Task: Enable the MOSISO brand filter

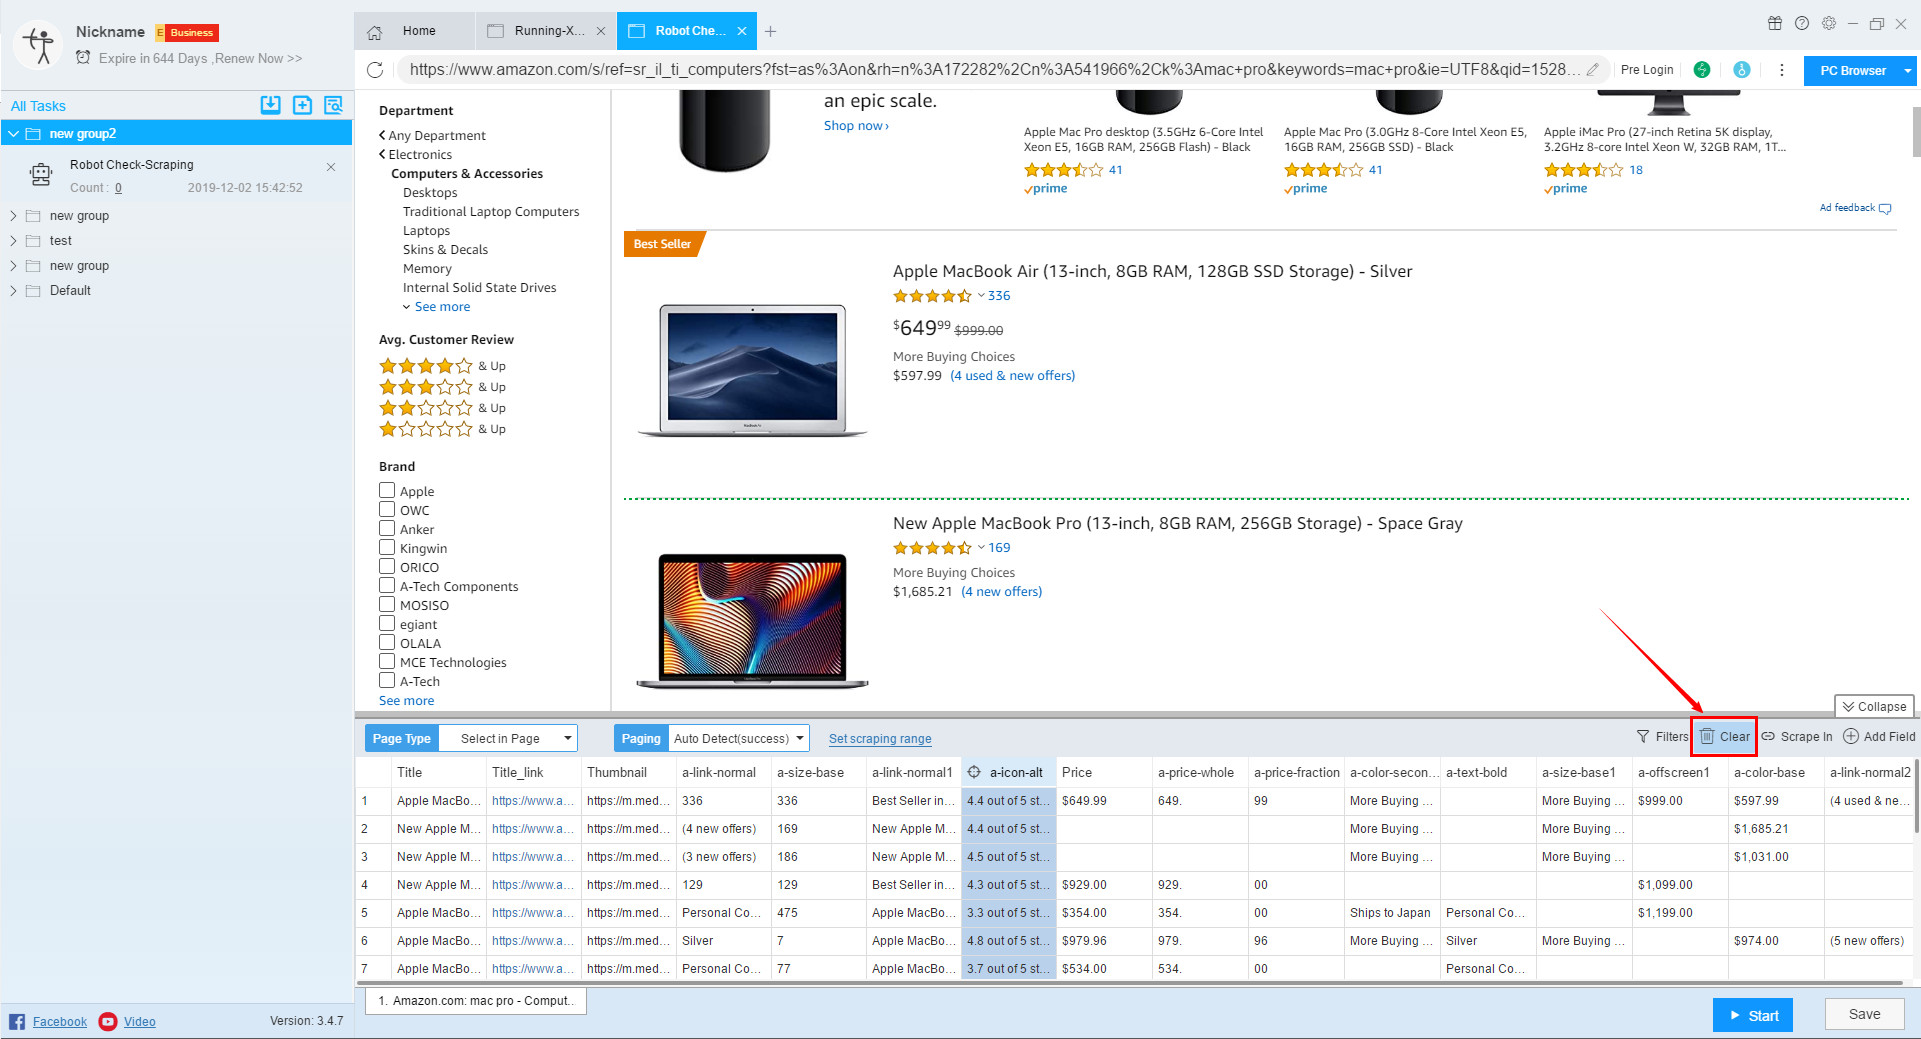Action: pos(387,604)
